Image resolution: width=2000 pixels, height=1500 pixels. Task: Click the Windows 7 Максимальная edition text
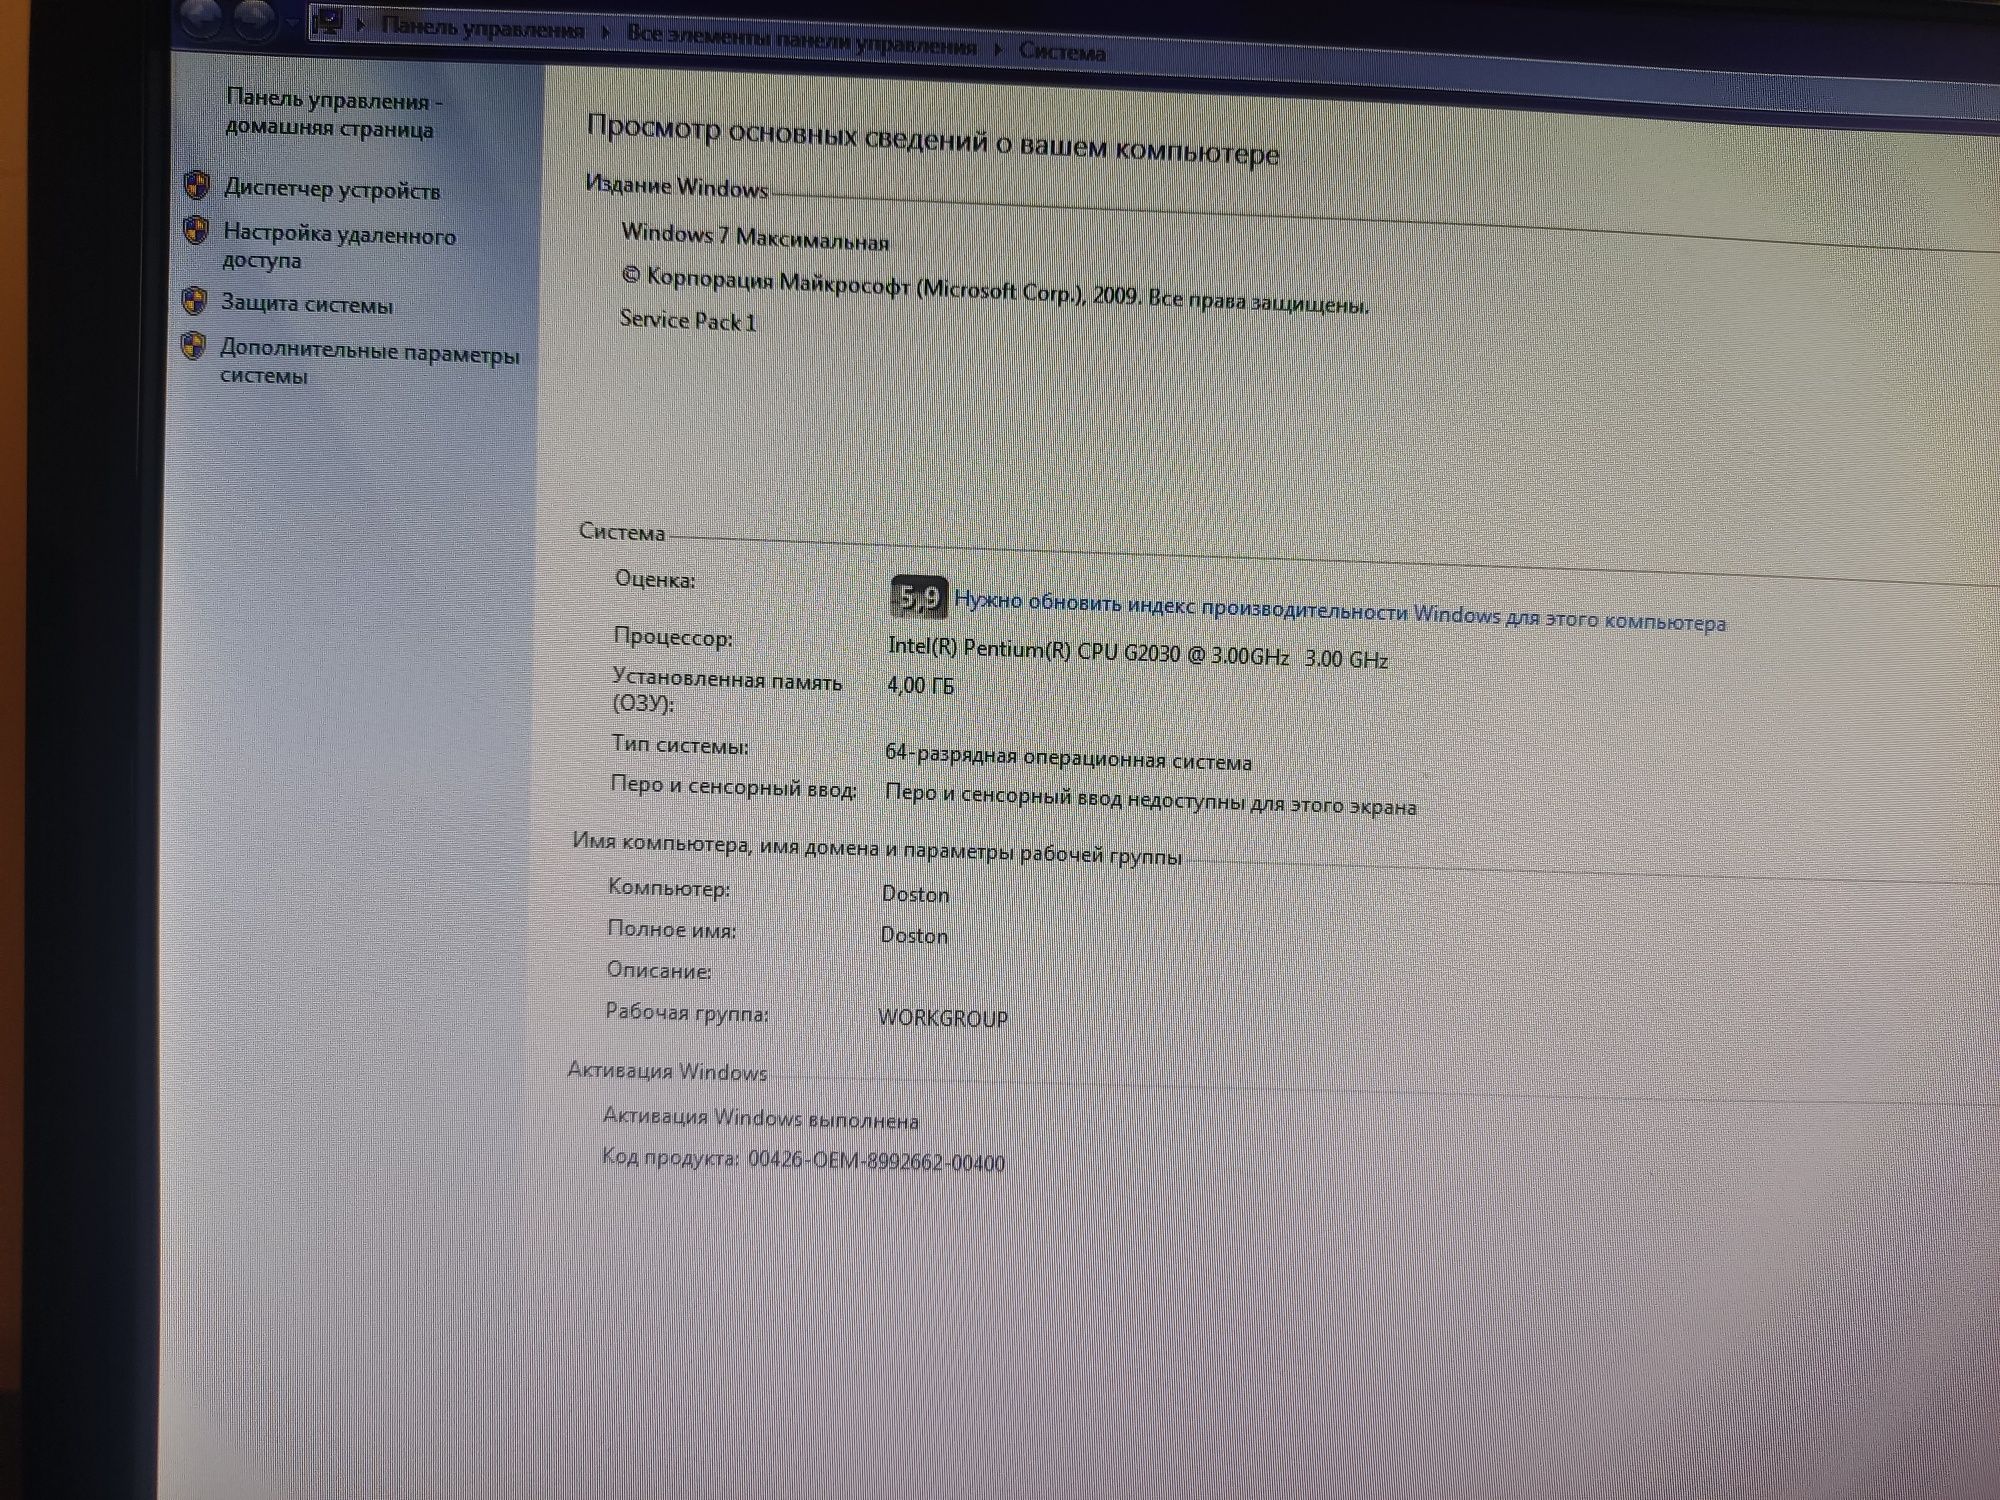click(x=755, y=237)
